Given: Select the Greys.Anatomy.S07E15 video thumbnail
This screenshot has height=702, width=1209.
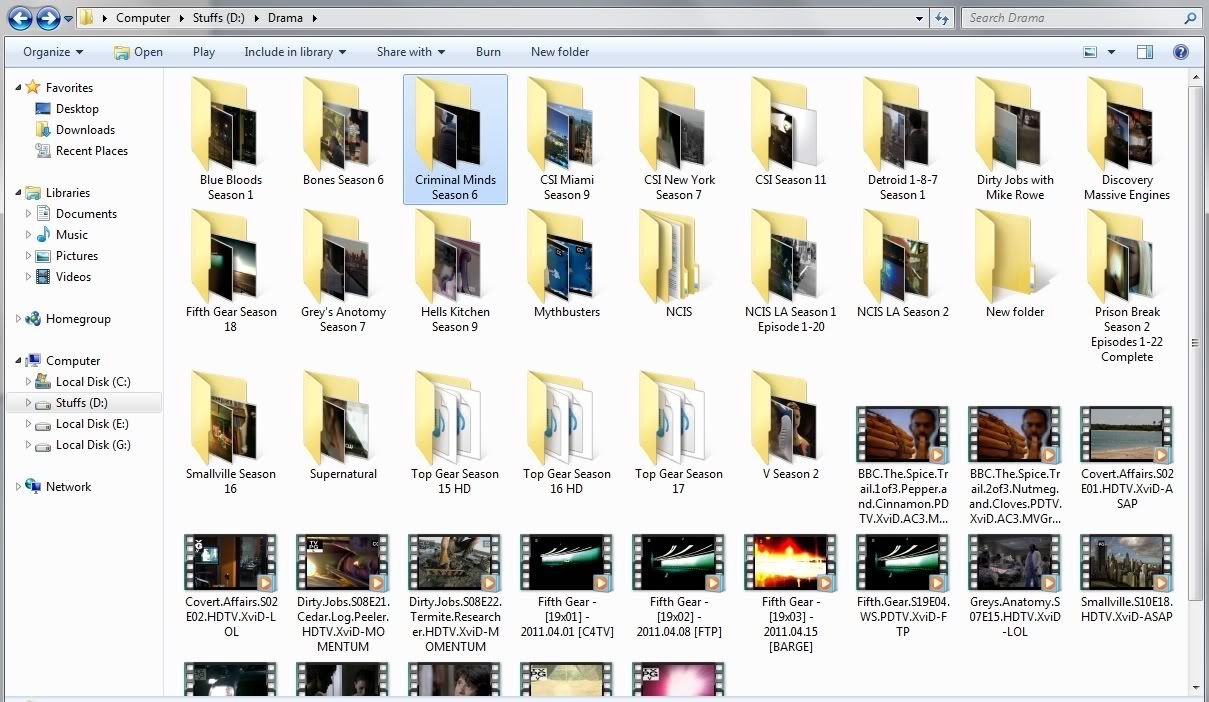Looking at the screenshot, I should (x=1014, y=562).
